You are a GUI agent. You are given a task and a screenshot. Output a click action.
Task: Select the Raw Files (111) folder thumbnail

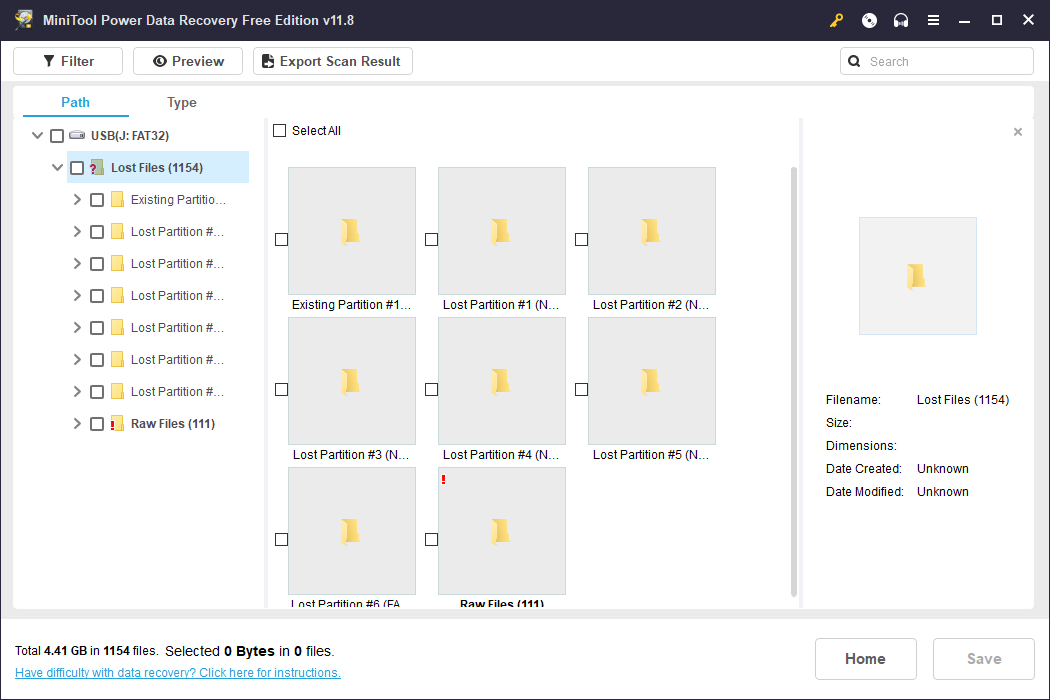502,531
